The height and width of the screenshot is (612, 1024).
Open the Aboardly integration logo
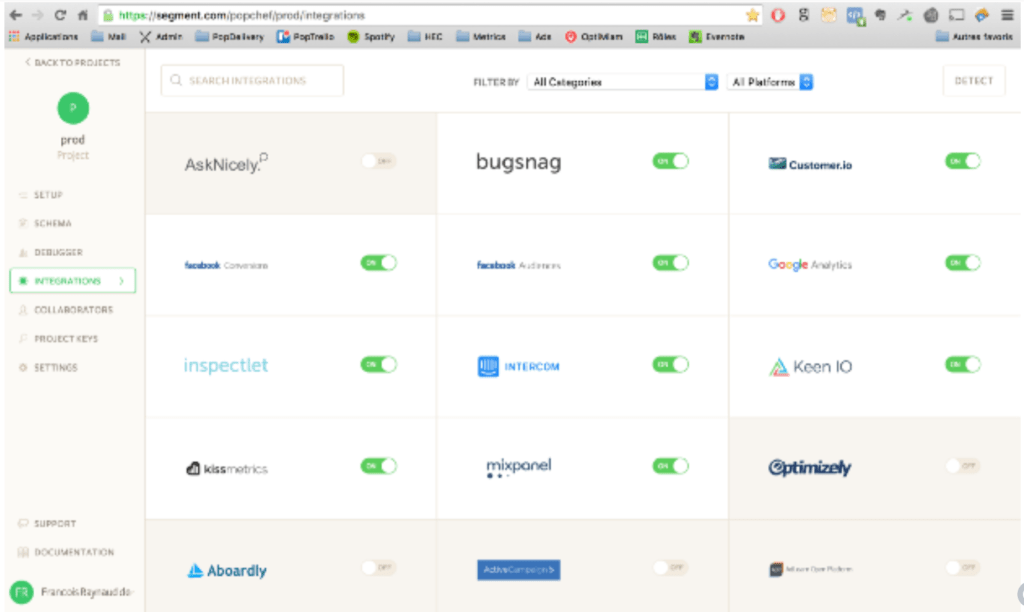pos(227,570)
